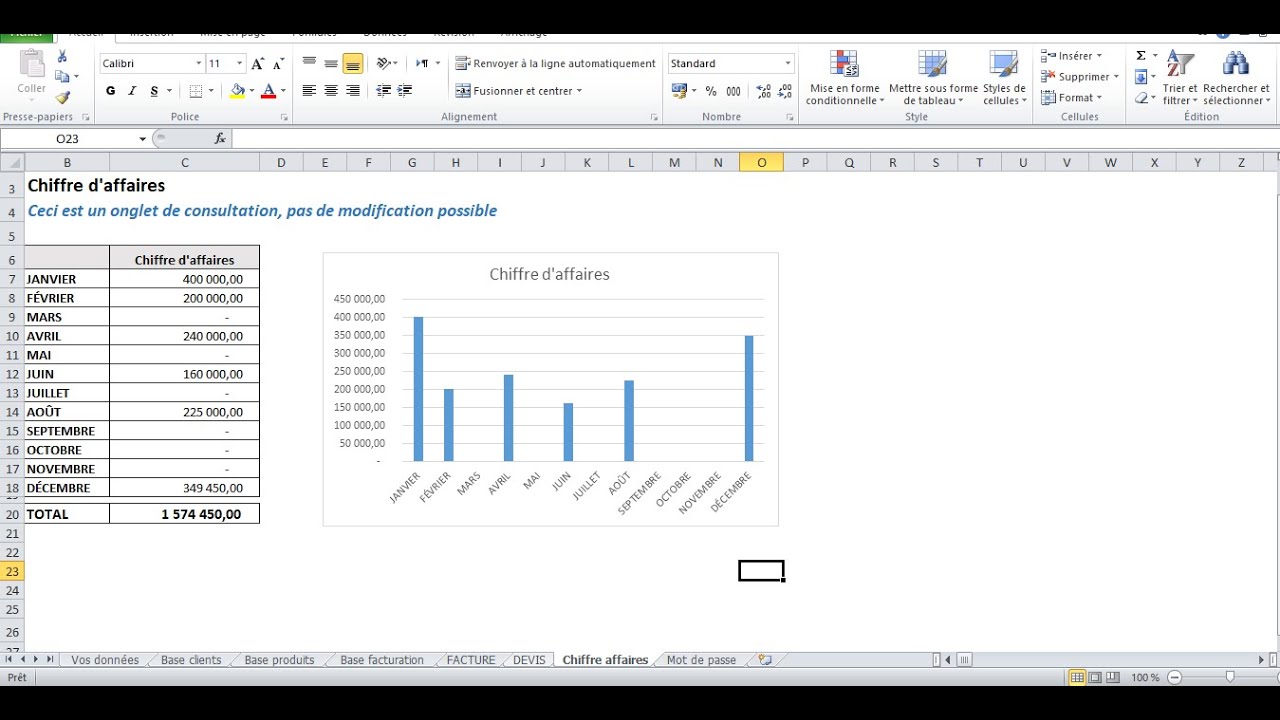Click the zoom slider handle
This screenshot has width=1280, height=720.
pyautogui.click(x=1230, y=677)
